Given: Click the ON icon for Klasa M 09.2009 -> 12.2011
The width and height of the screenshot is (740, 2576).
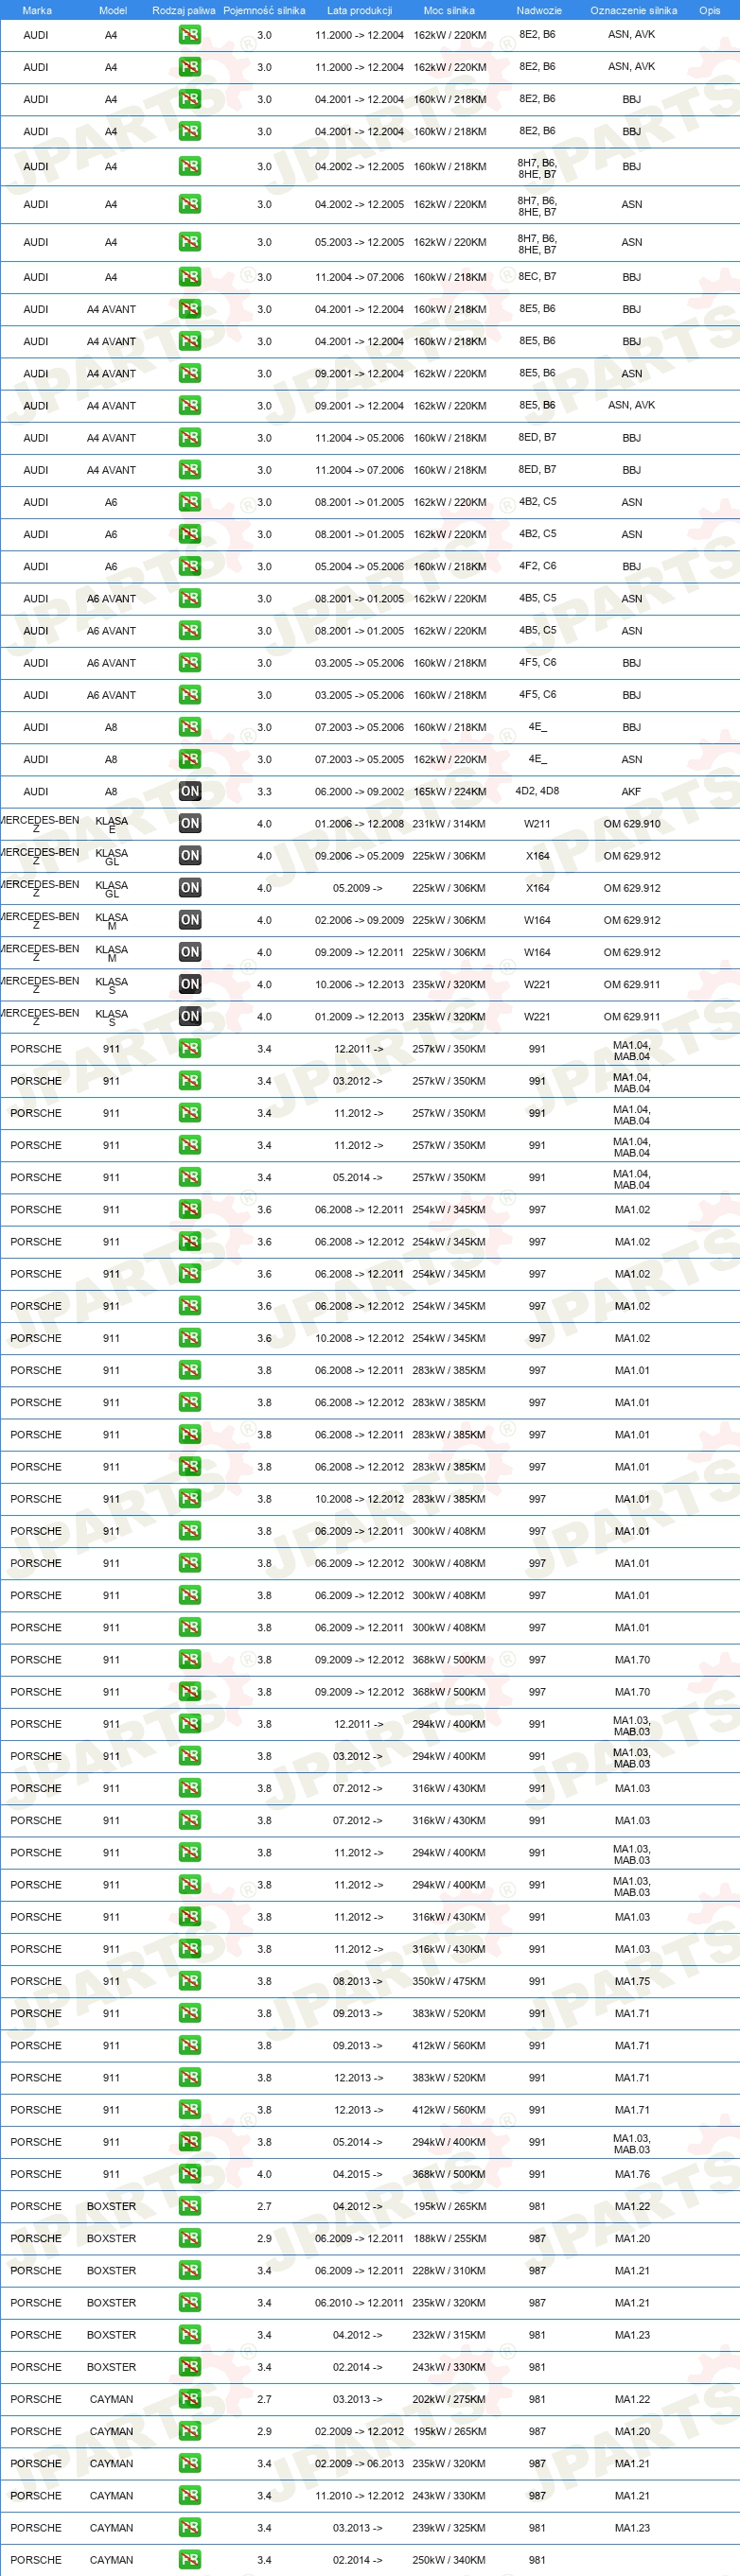Looking at the screenshot, I should (190, 952).
